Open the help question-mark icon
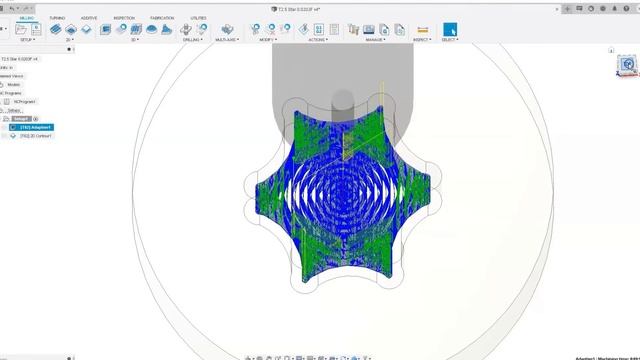640x360 pixels. coord(627,9)
